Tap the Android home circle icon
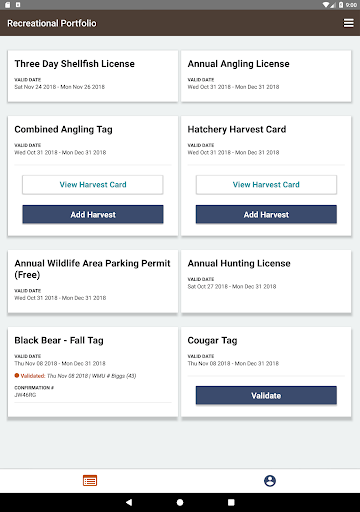The width and height of the screenshot is (360, 512). pos(180,502)
